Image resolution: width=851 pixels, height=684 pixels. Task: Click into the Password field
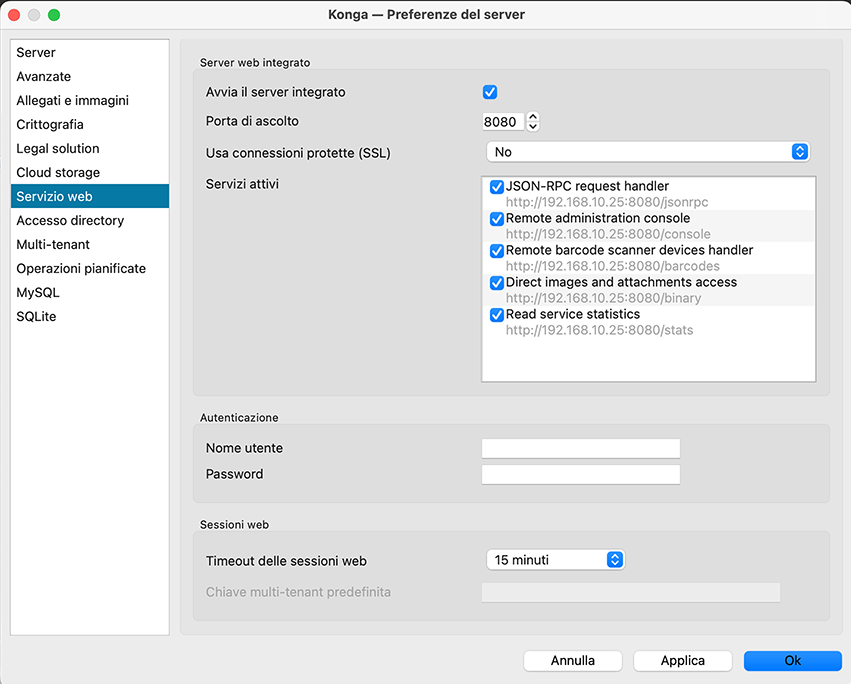pos(580,474)
